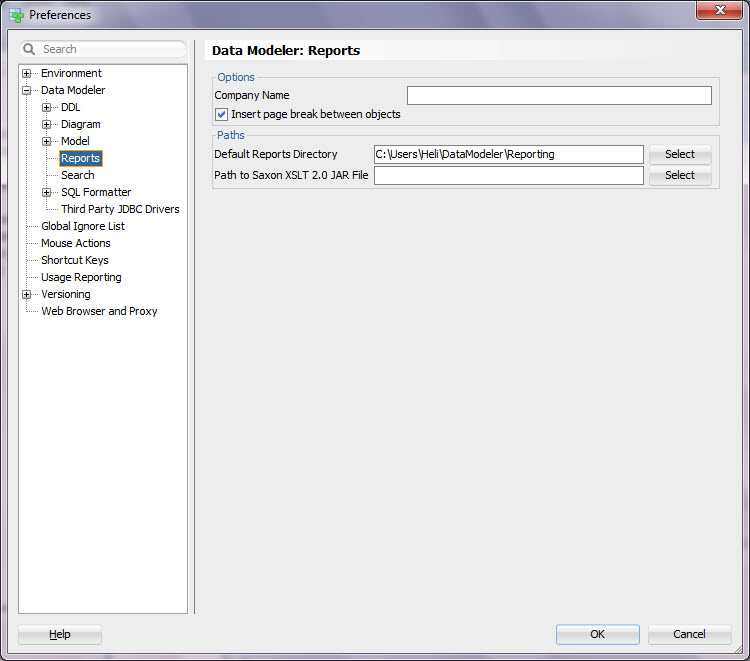The image size is (750, 661).
Task: Click Select for Default Reports Directory
Action: pyautogui.click(x=680, y=154)
